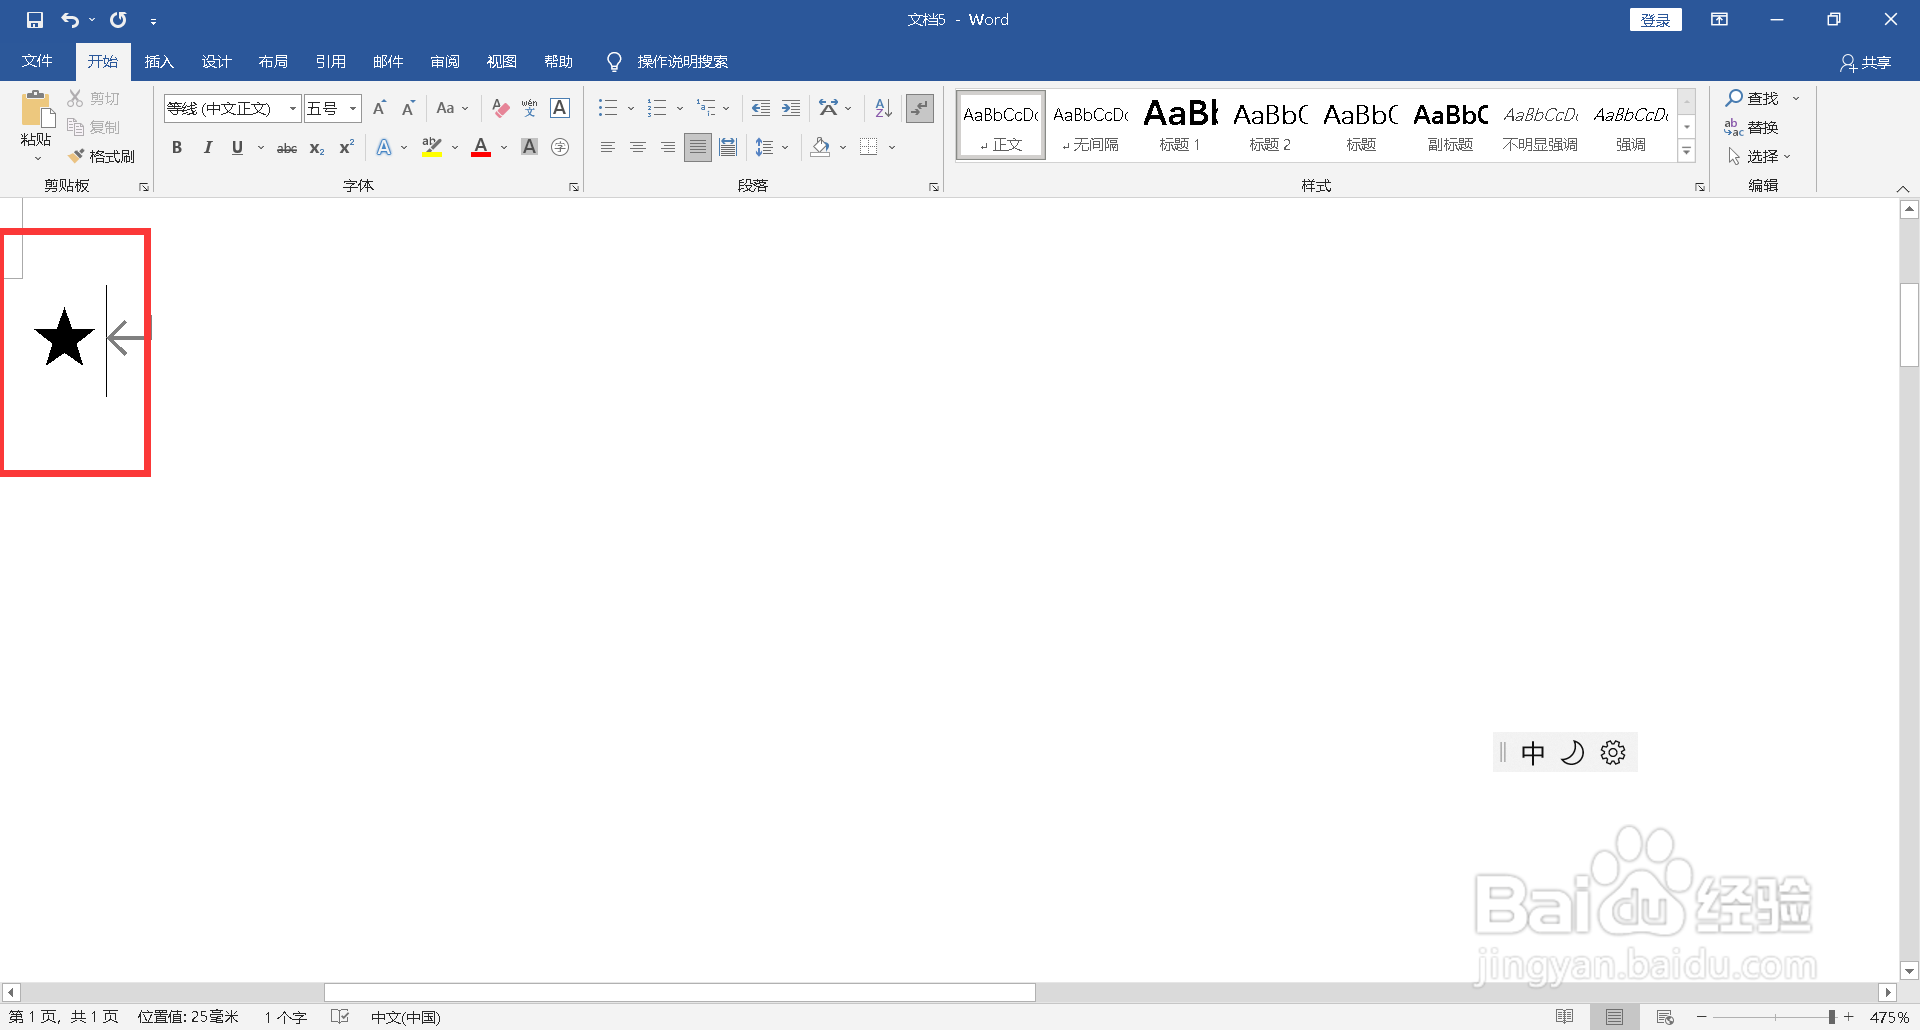Toggle the IME Chinese (中) language mode
1920x1030 pixels.
pos(1533,752)
